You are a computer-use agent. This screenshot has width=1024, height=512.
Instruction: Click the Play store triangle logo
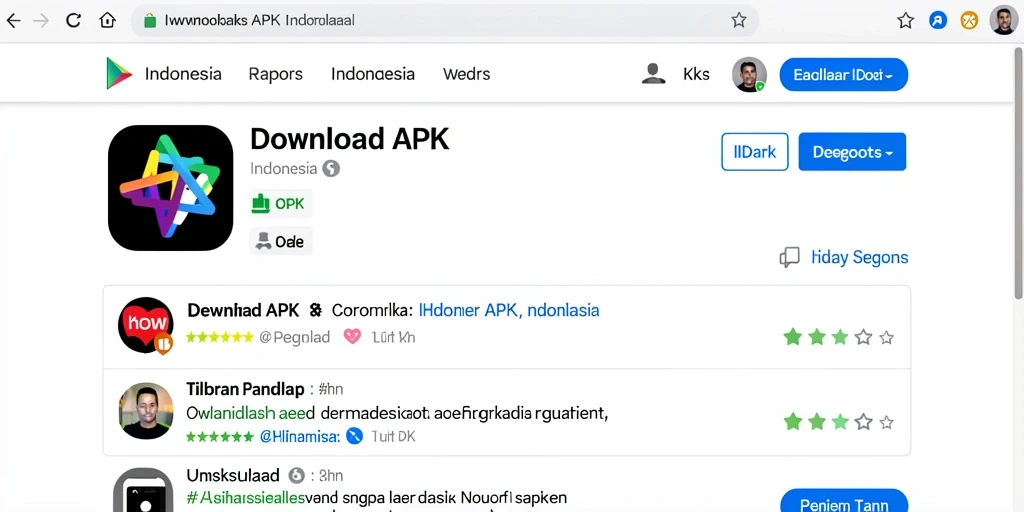click(119, 73)
